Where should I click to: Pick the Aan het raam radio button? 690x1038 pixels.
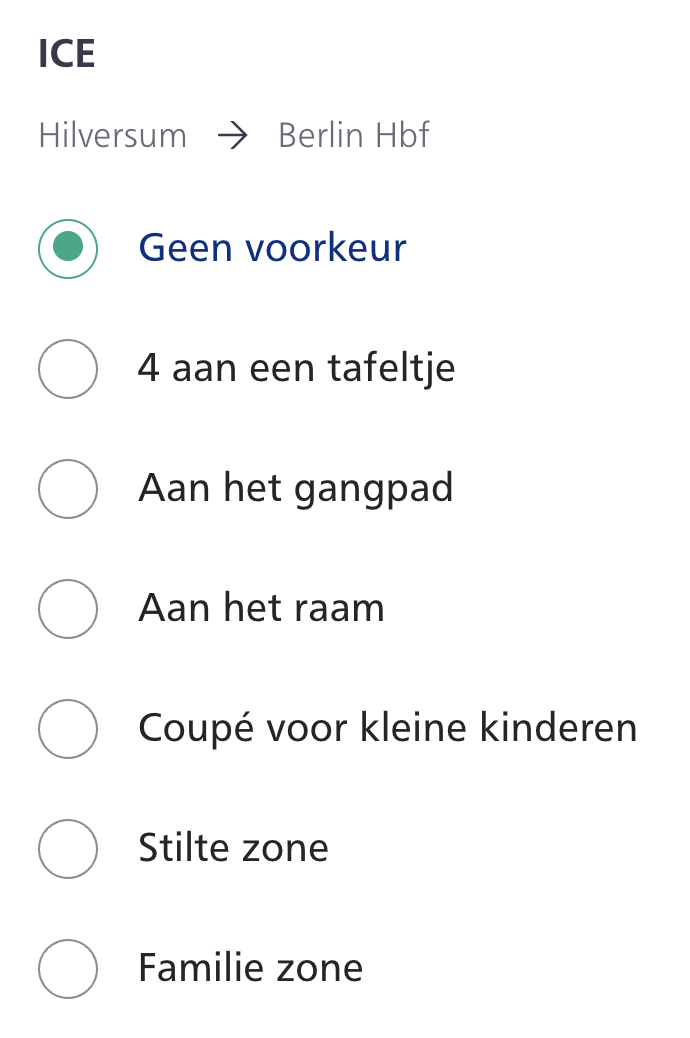(68, 608)
